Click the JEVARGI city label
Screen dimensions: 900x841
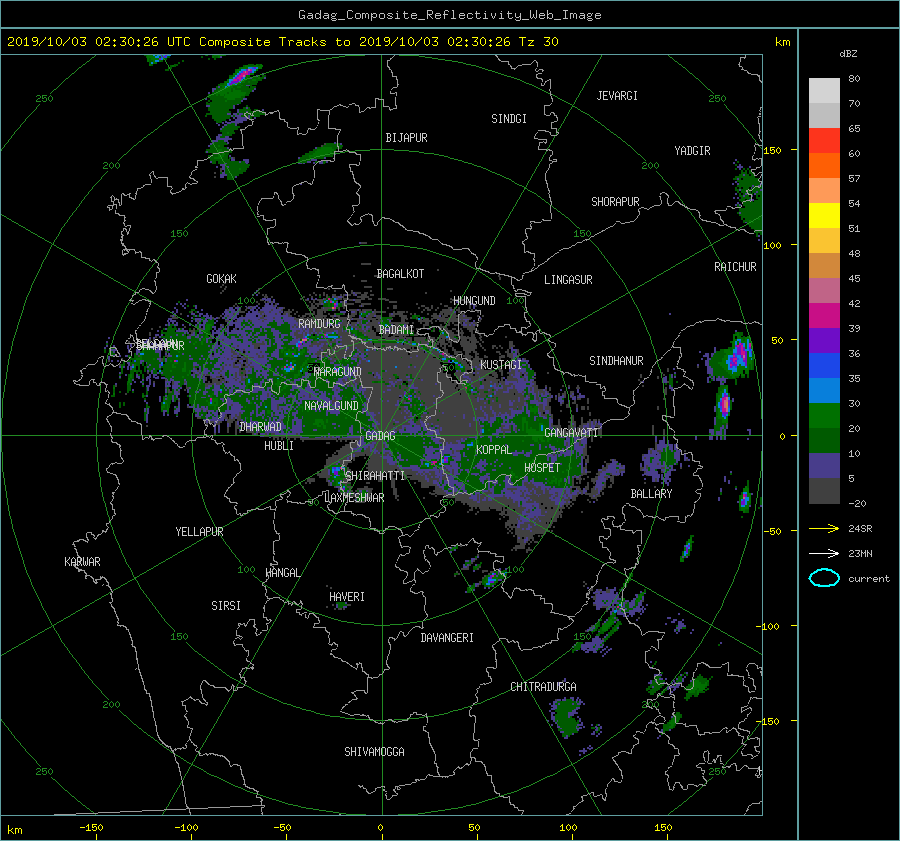(617, 96)
